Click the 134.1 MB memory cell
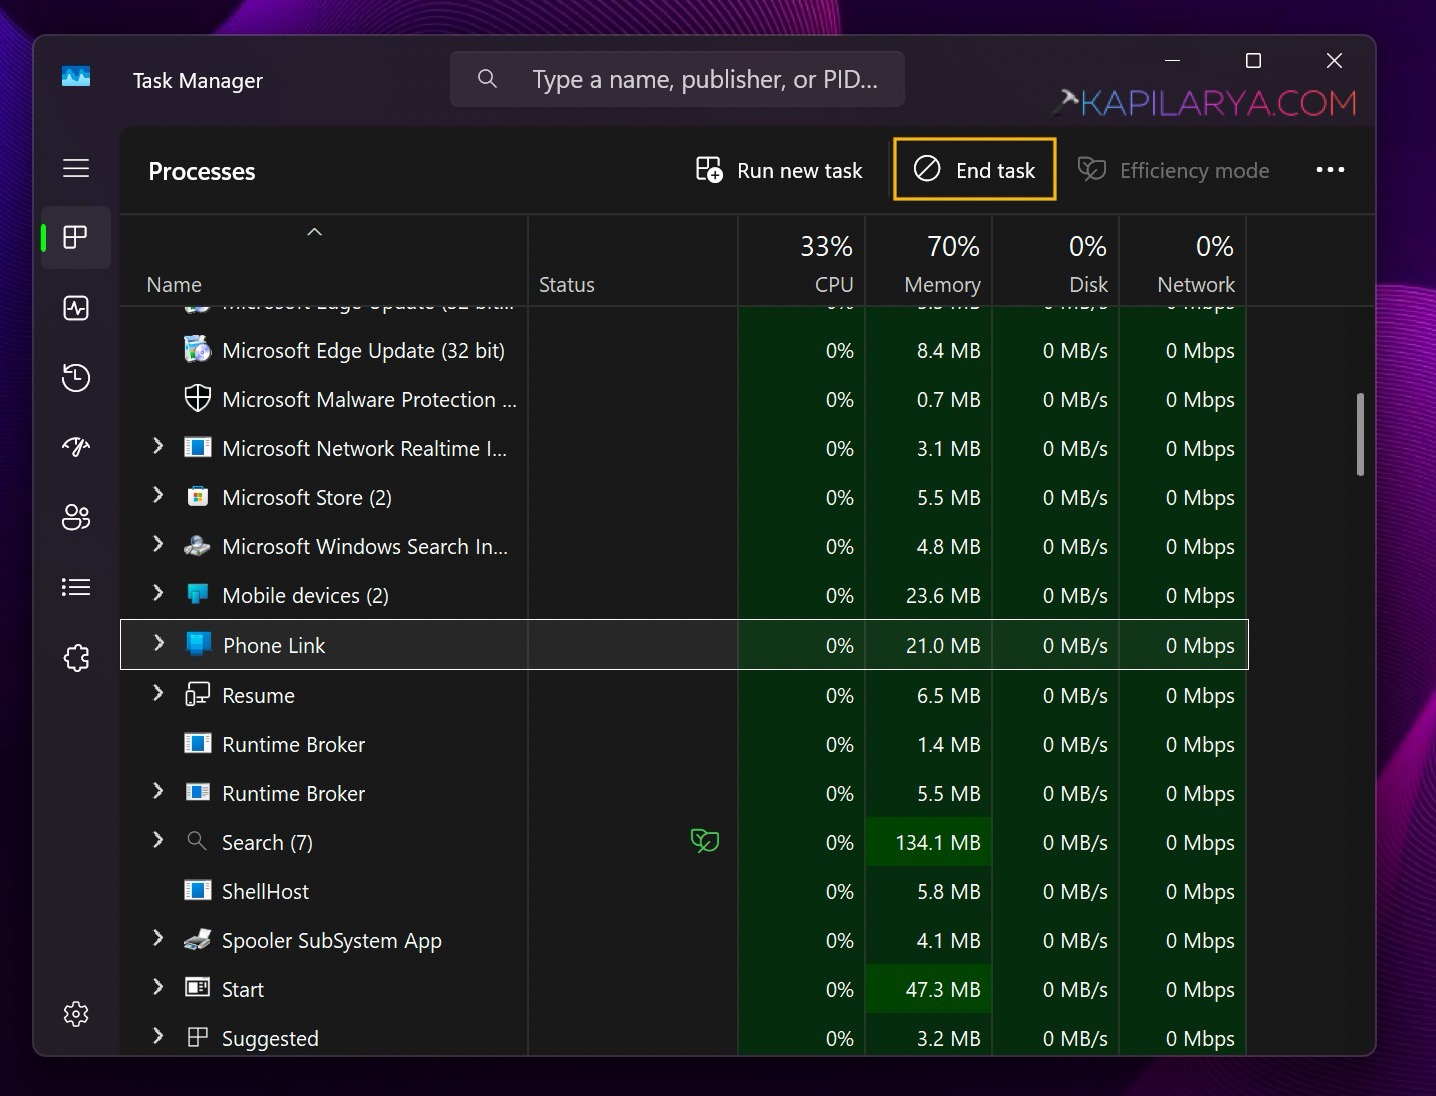The width and height of the screenshot is (1436, 1096). [x=928, y=842]
